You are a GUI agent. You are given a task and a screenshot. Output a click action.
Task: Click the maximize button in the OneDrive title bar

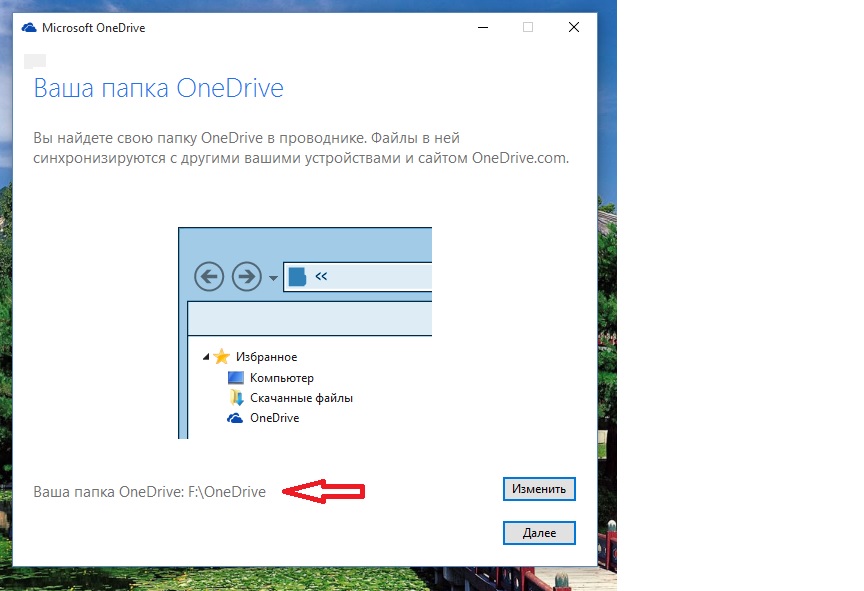pyautogui.click(x=528, y=28)
